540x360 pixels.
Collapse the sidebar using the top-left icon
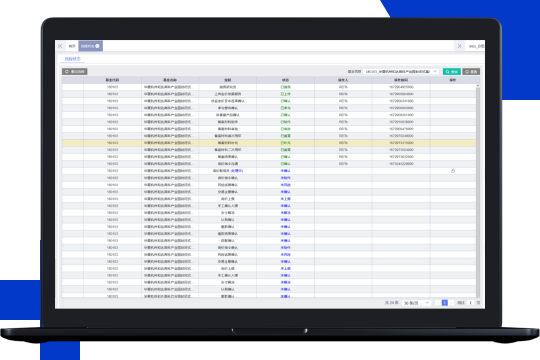60,46
